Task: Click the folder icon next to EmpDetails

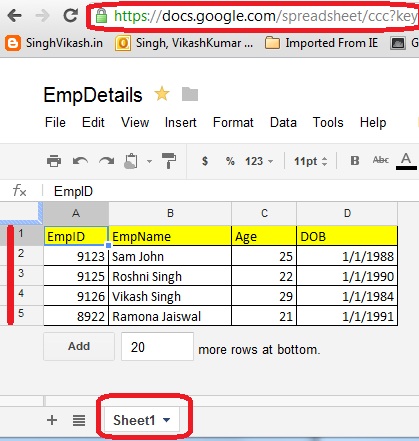Action: [x=190, y=94]
